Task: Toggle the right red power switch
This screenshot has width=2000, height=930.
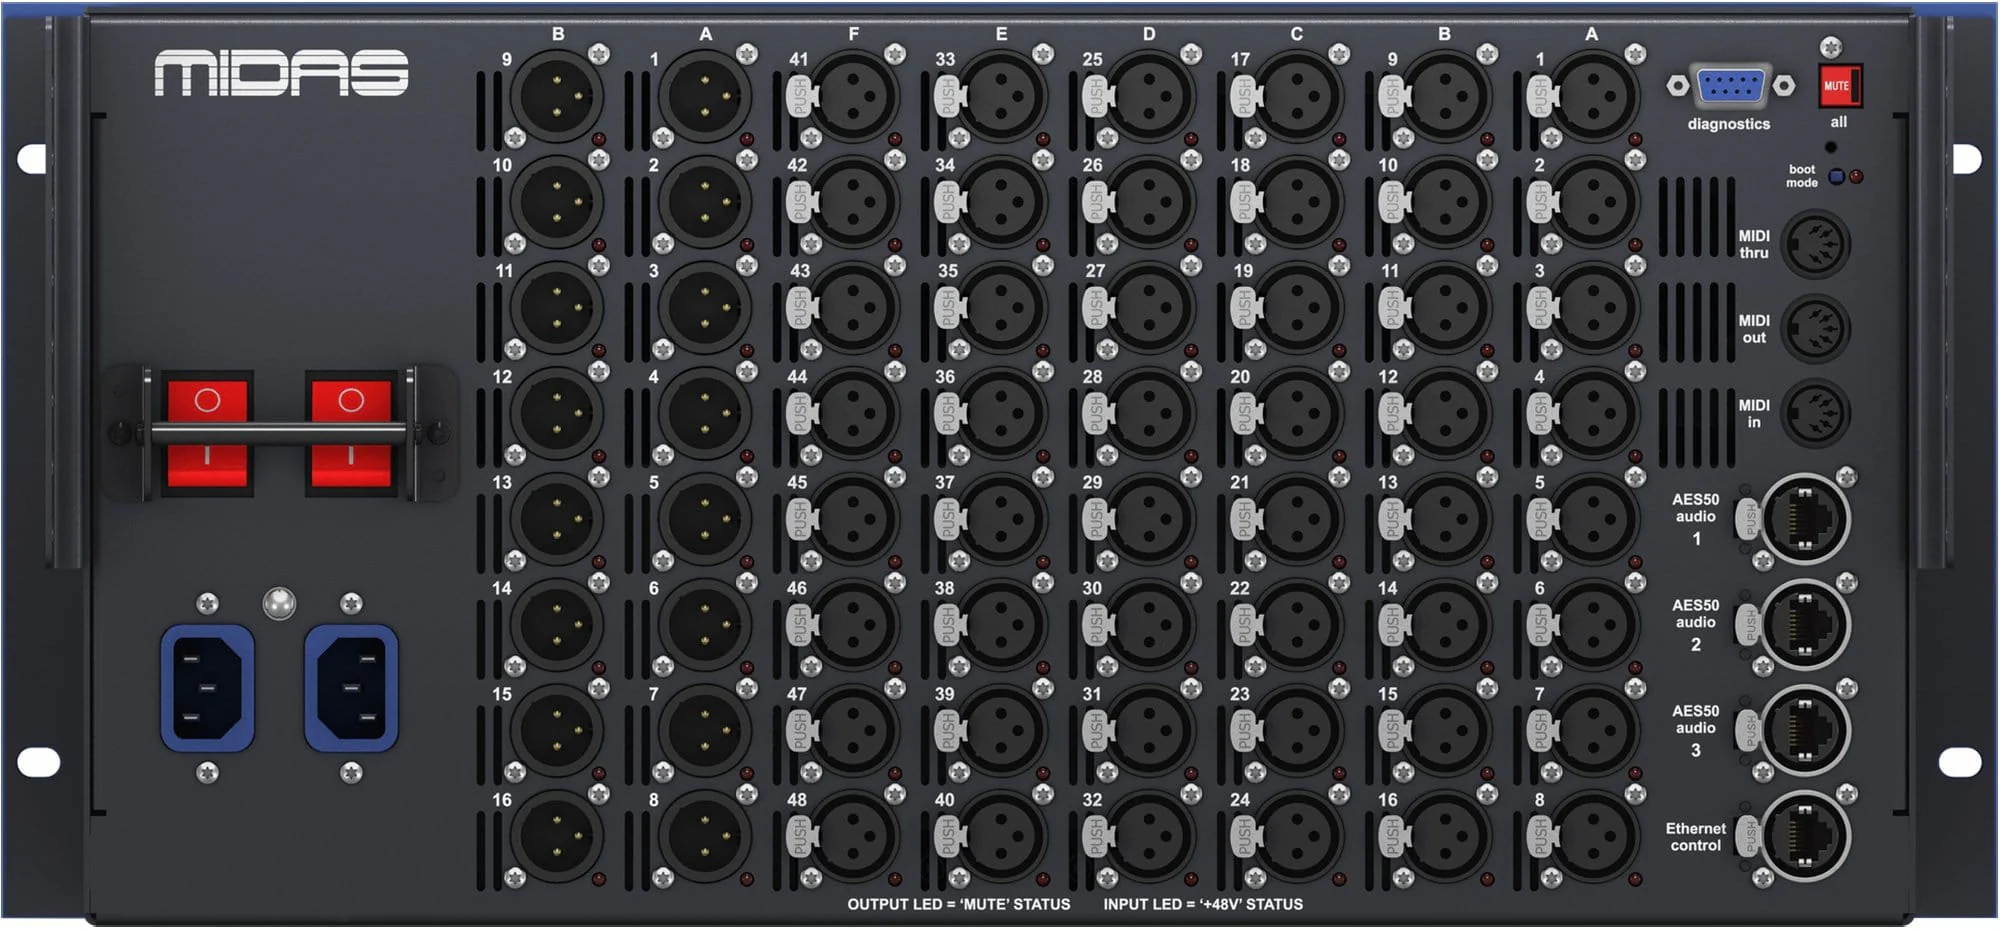Action: click(x=351, y=432)
